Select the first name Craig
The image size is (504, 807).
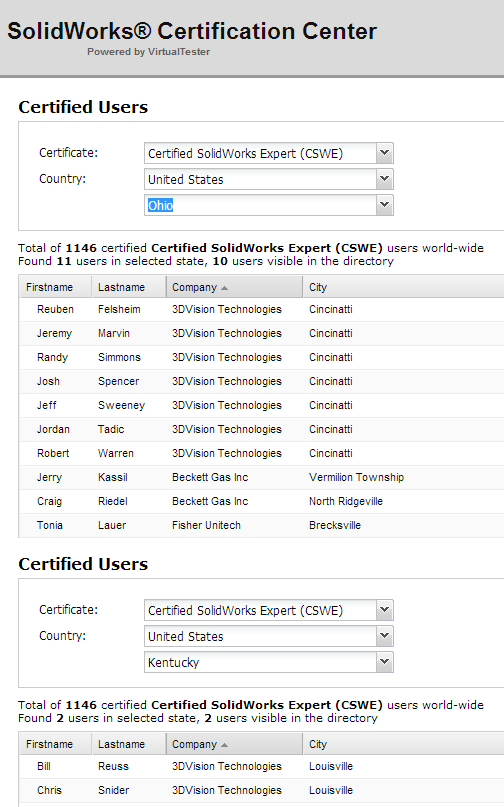pos(49,501)
